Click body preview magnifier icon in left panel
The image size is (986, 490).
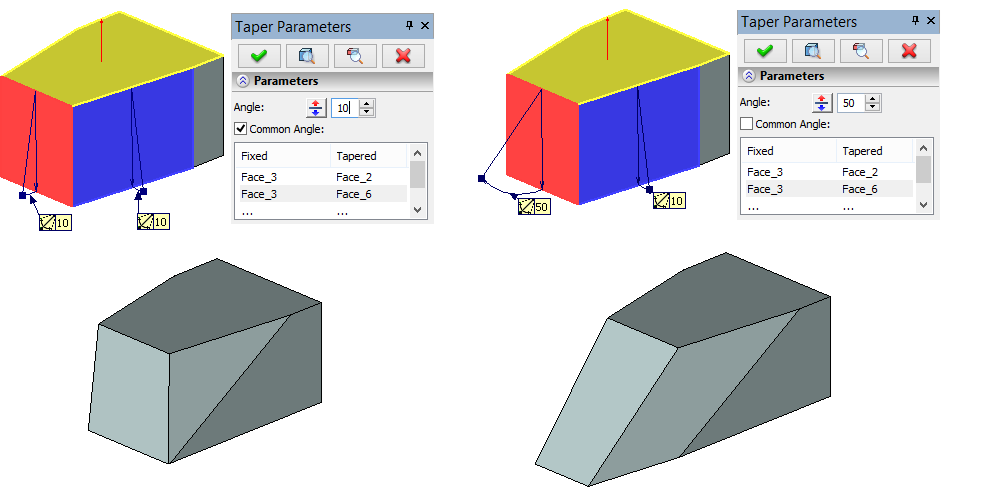(308, 55)
